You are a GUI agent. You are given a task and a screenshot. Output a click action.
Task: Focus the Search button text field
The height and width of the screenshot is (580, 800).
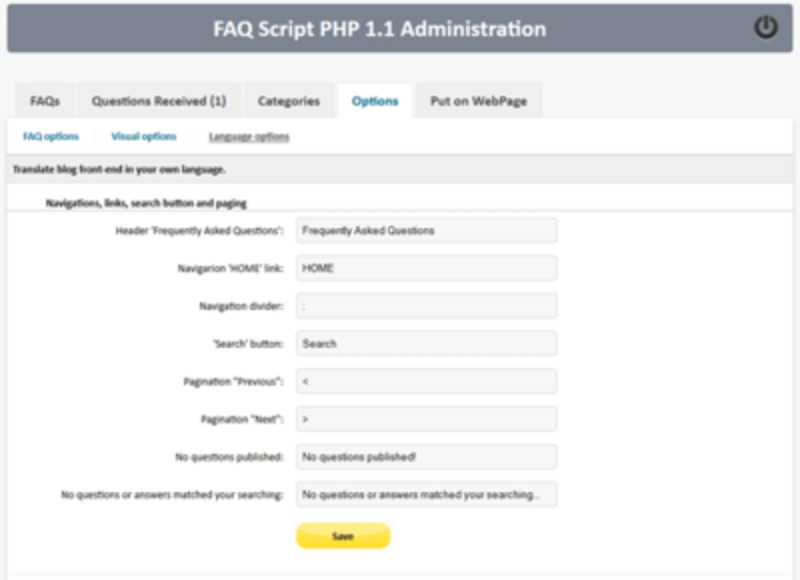pyautogui.click(x=427, y=344)
